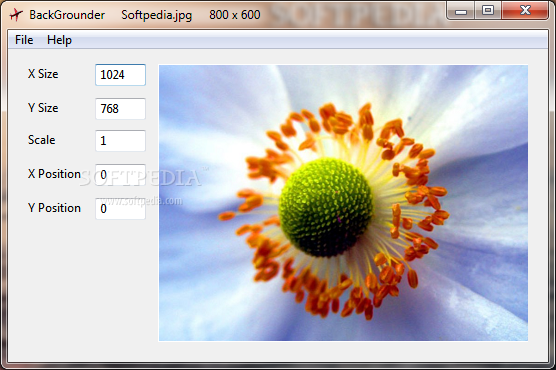Click the 'X Position' label

point(54,174)
